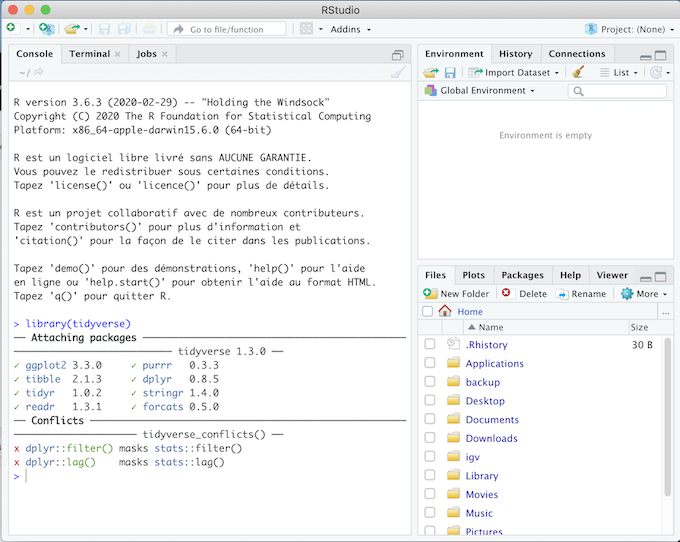
Task: Click Load Workspace icon in Environment pane
Action: 430,72
